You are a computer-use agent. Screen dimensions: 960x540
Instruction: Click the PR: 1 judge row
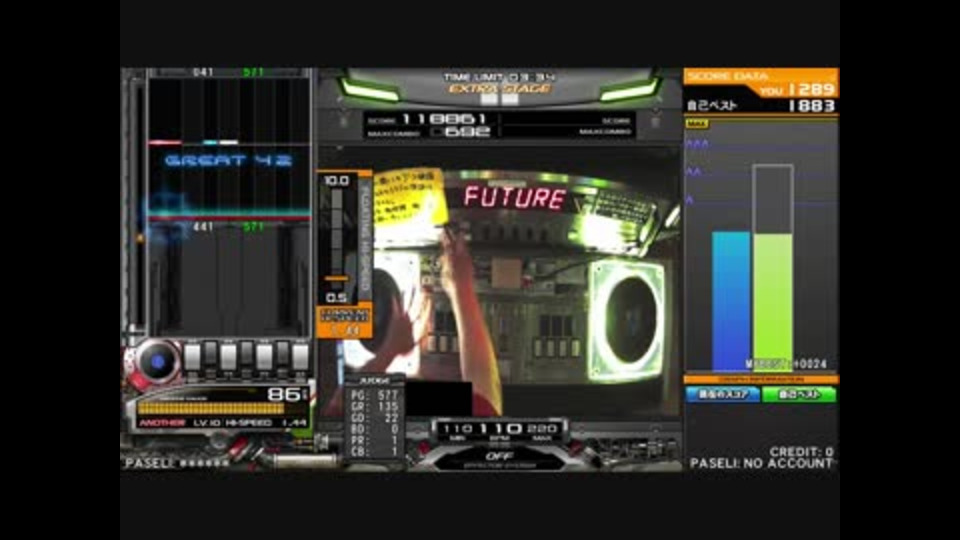point(375,440)
